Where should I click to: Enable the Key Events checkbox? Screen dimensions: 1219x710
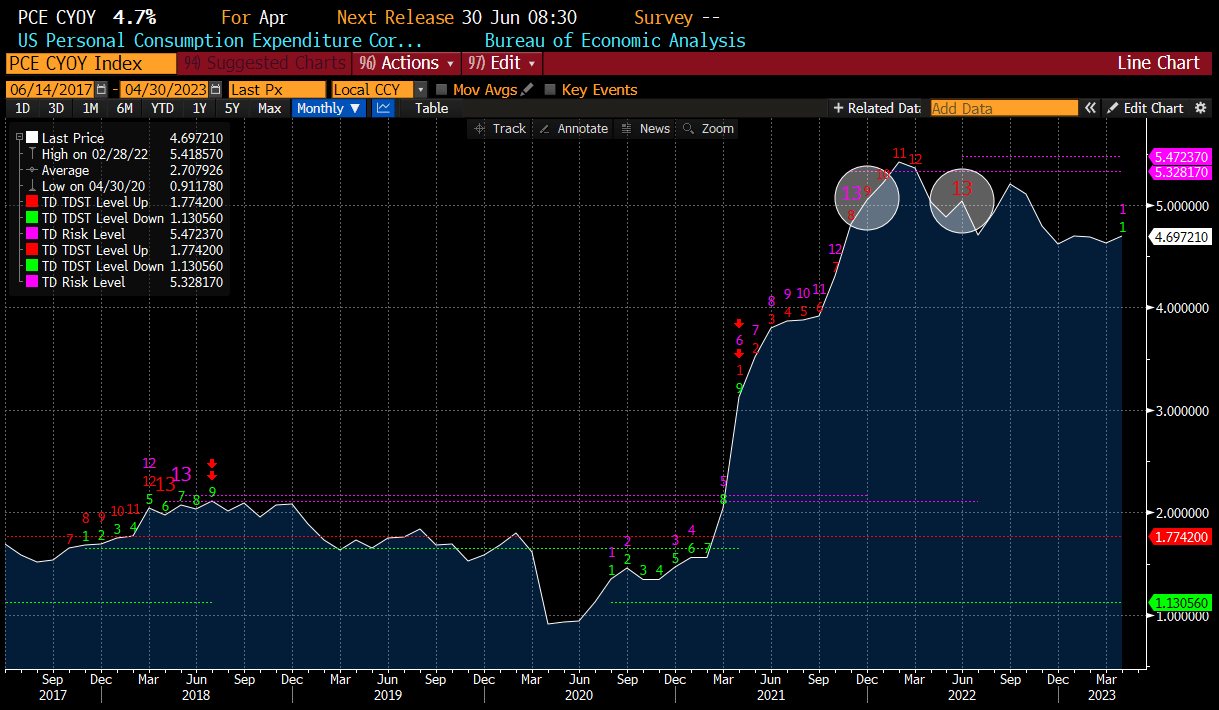[x=550, y=89]
